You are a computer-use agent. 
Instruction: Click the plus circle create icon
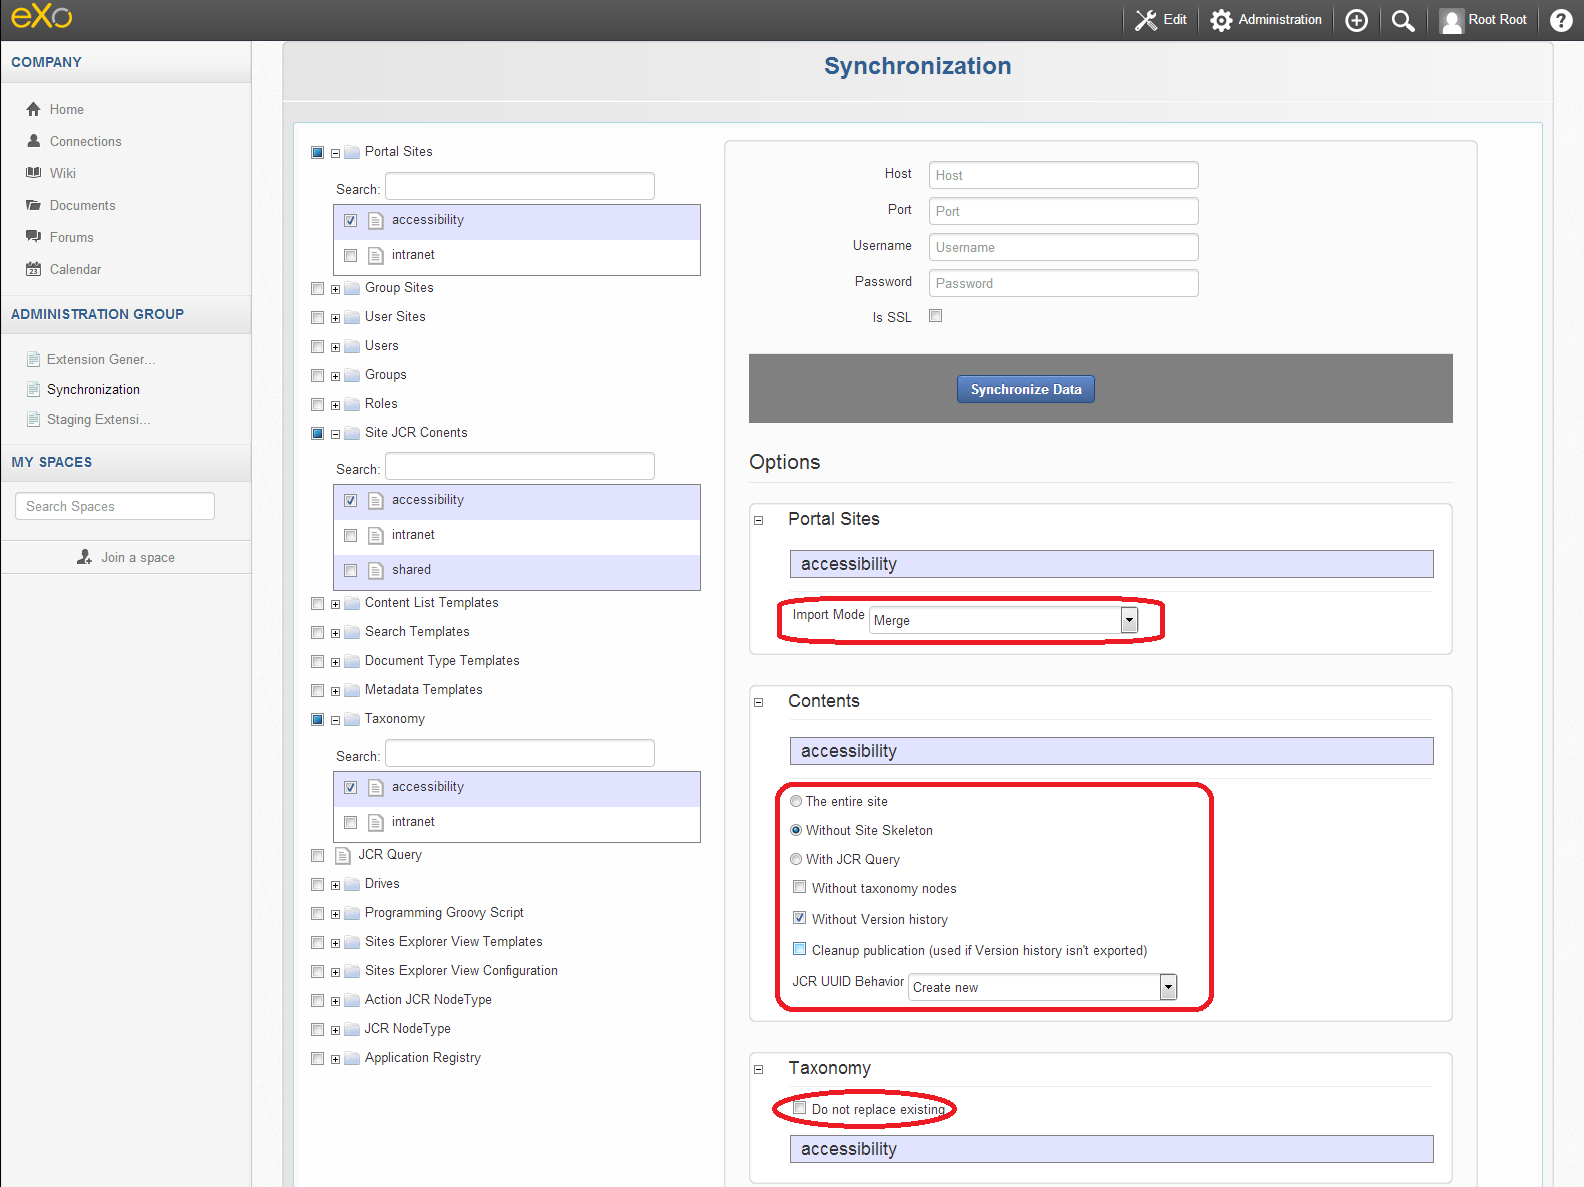pyautogui.click(x=1356, y=20)
